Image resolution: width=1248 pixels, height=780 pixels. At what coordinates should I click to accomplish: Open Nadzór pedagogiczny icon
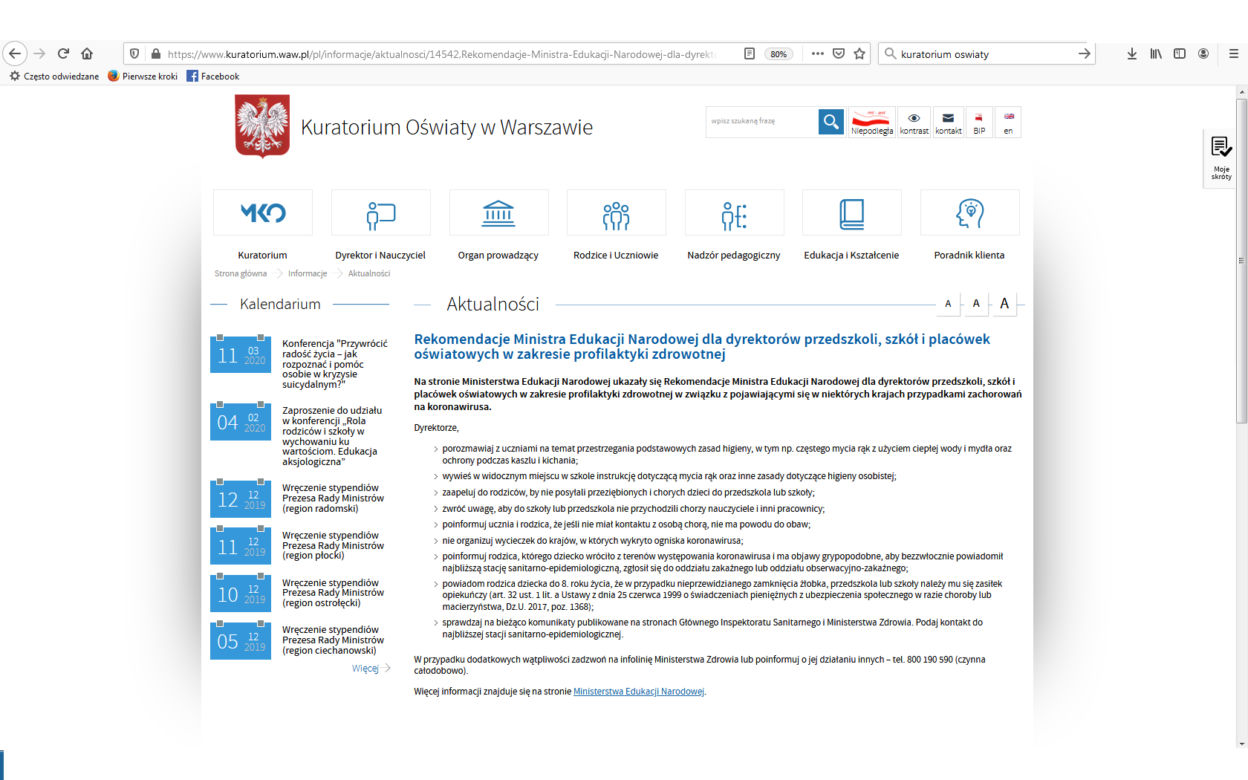[734, 212]
